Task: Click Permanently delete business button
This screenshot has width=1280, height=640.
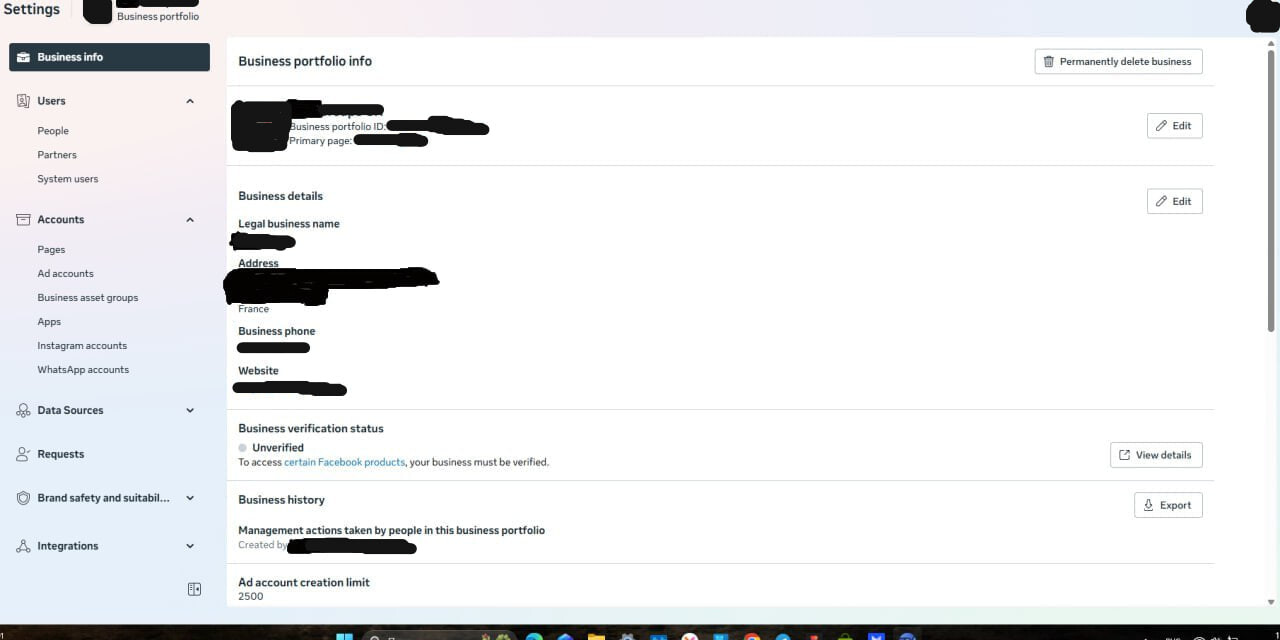Action: pos(1118,62)
